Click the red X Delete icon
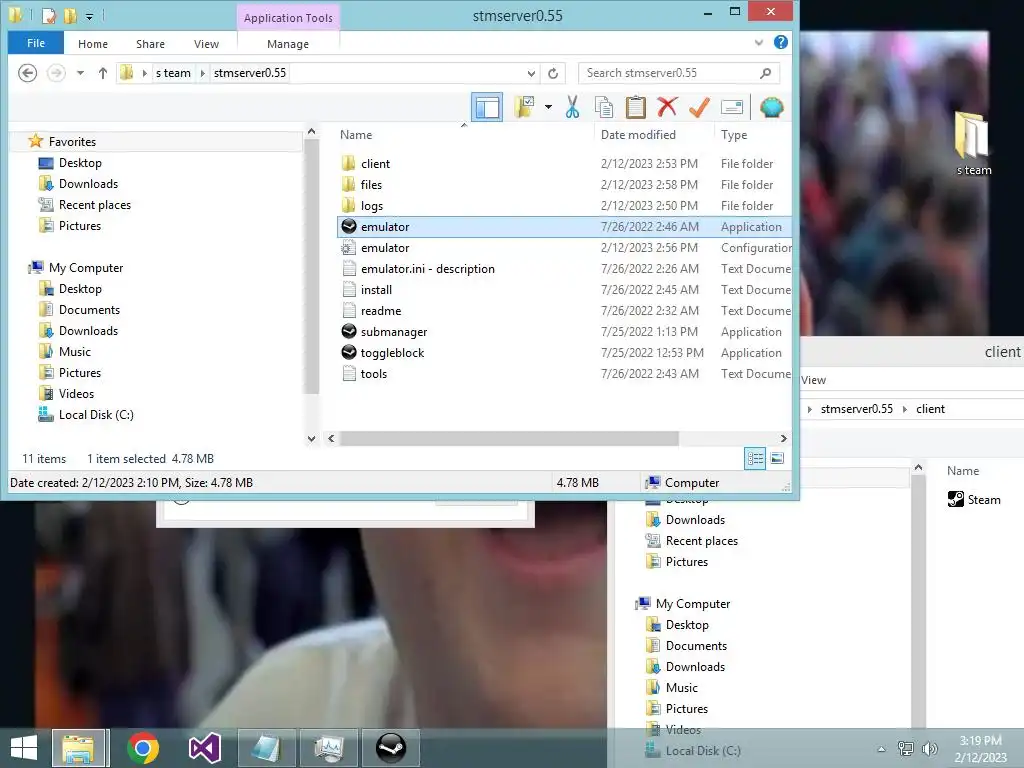 [667, 107]
